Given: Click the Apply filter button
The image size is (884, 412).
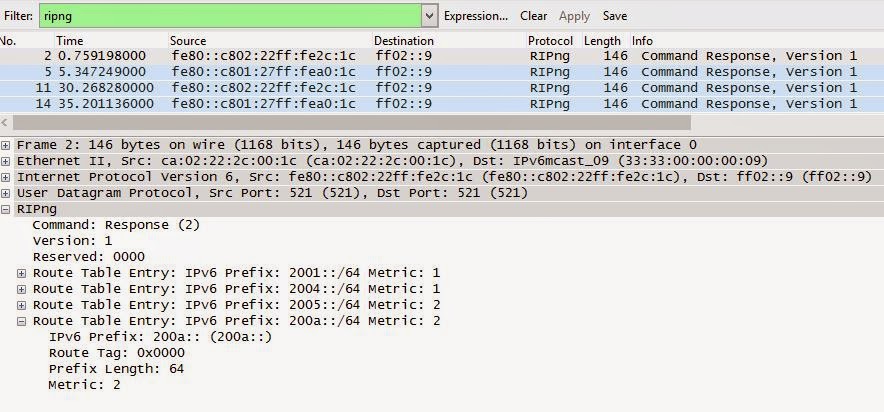Looking at the screenshot, I should (574, 16).
